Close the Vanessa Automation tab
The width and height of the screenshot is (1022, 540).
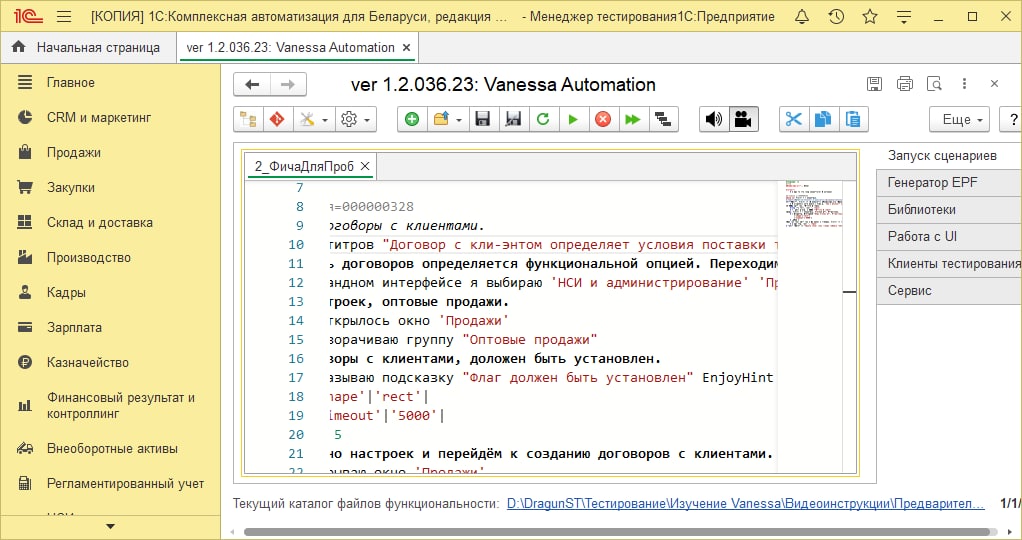[x=406, y=48]
